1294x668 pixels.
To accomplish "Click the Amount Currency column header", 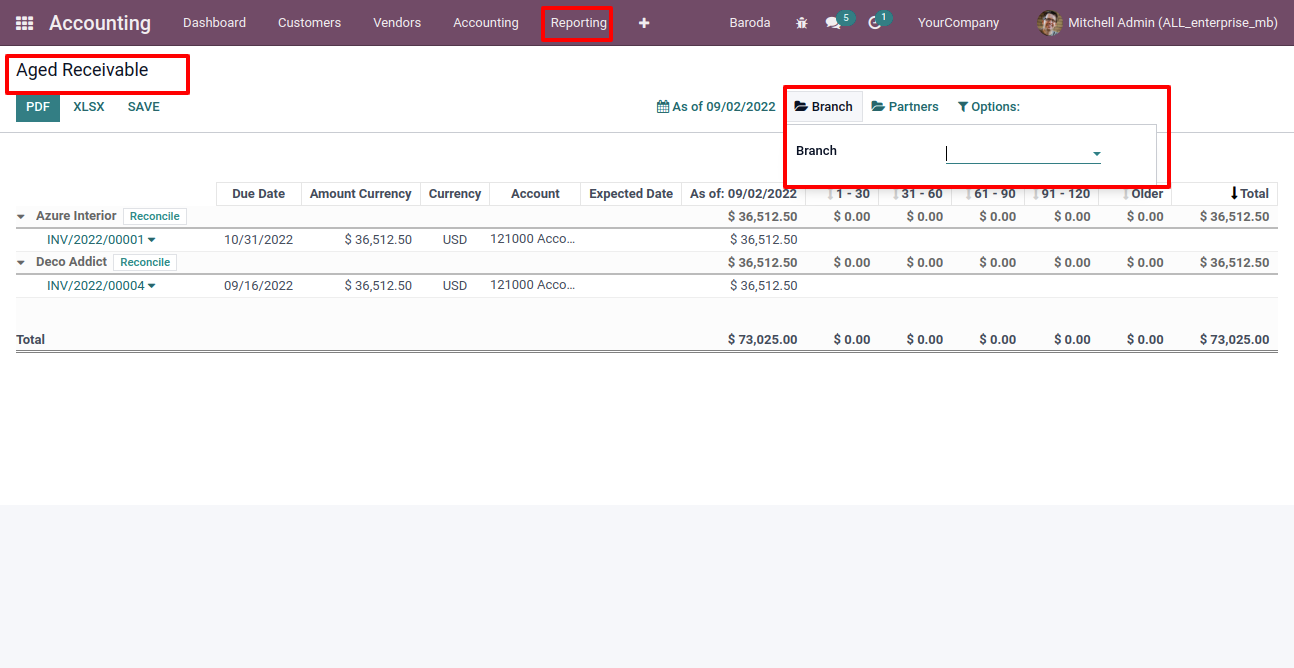I will (x=360, y=194).
